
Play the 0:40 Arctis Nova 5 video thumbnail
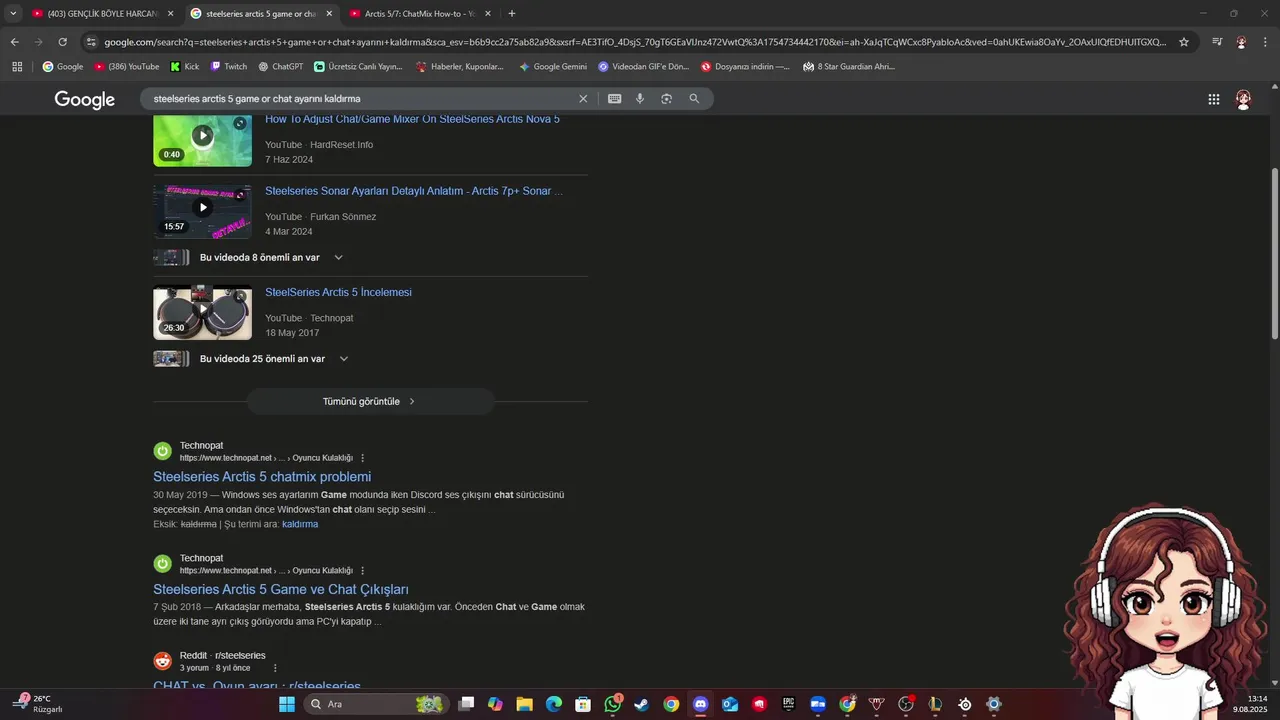coord(203,140)
